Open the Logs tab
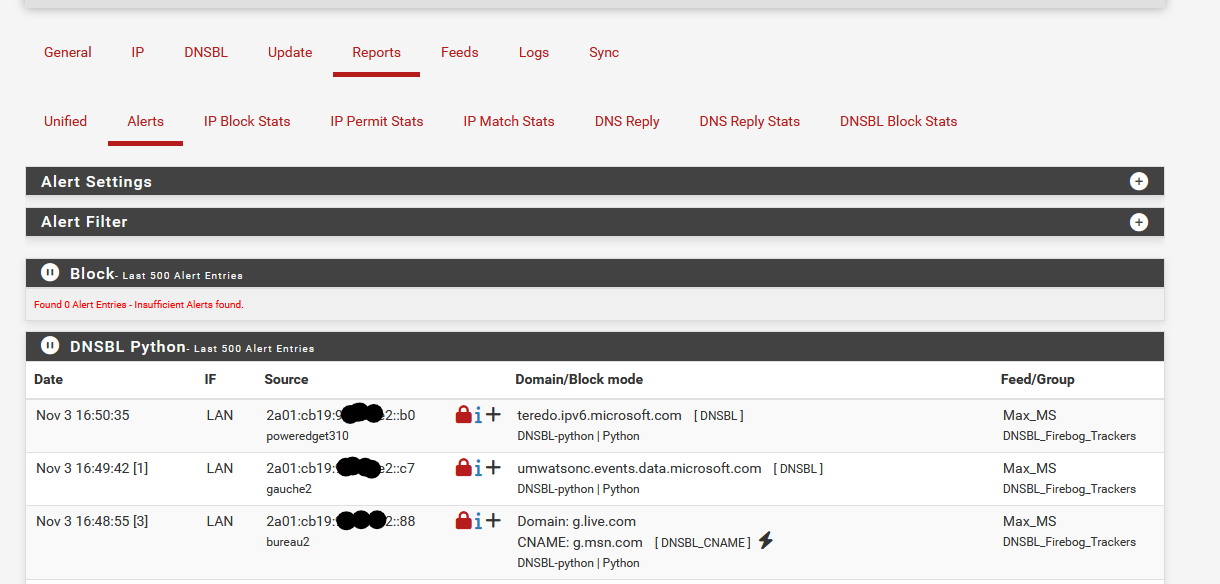The image size is (1220, 584). tap(533, 52)
